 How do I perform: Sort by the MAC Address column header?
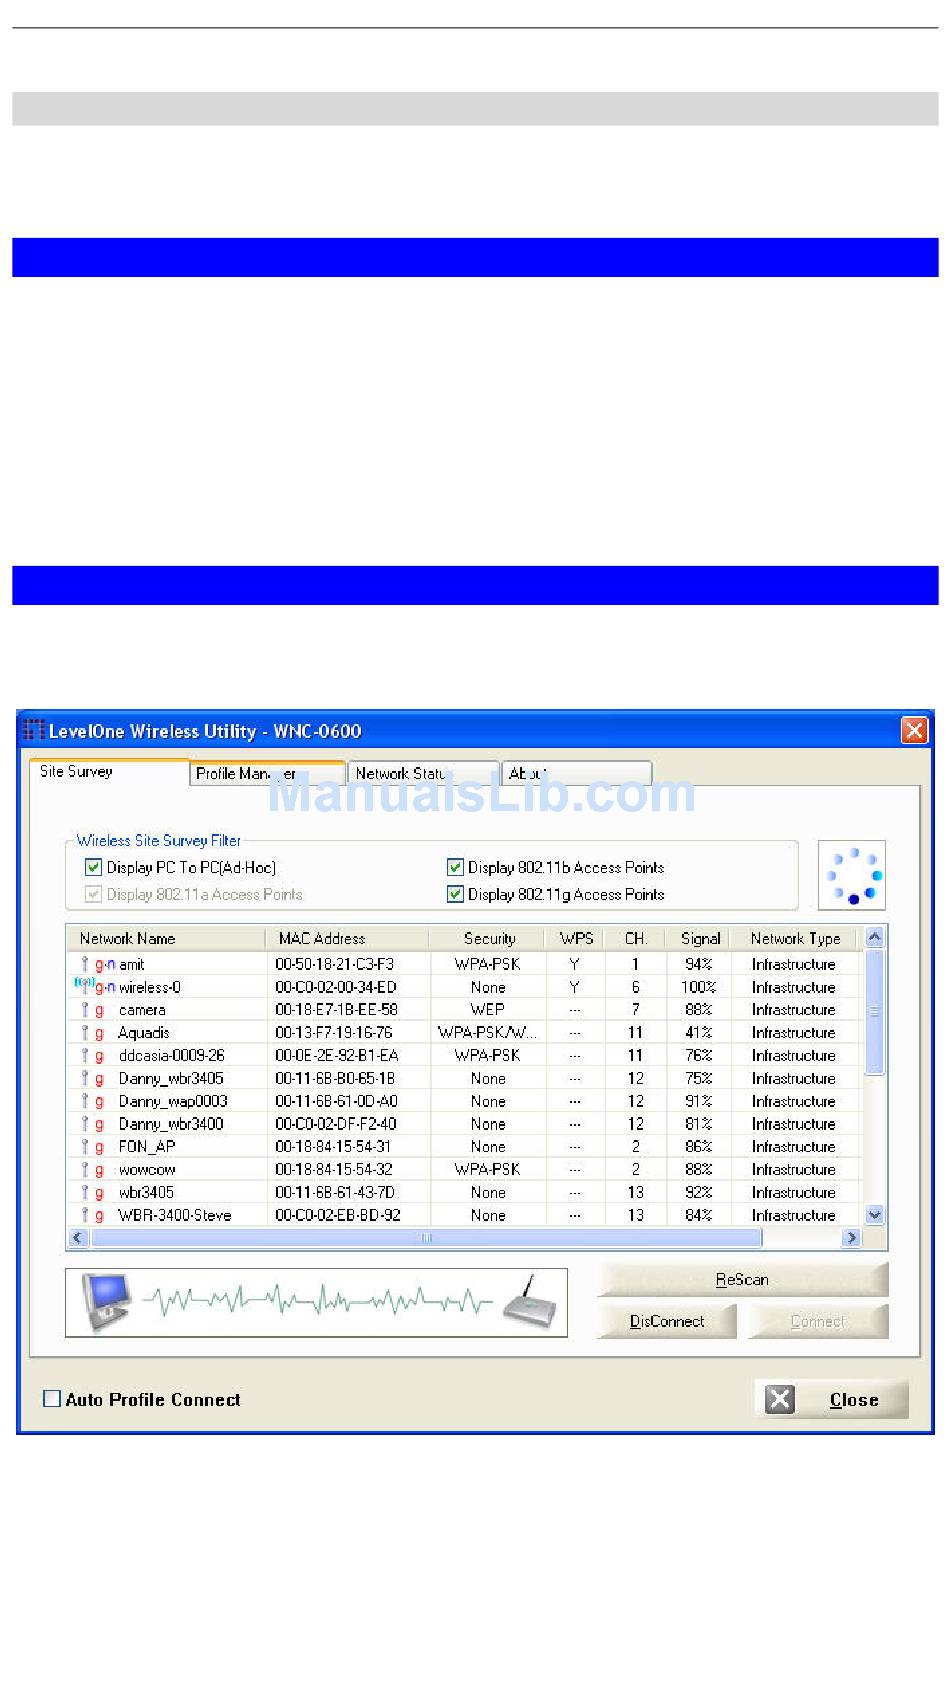pyautogui.click(x=347, y=938)
